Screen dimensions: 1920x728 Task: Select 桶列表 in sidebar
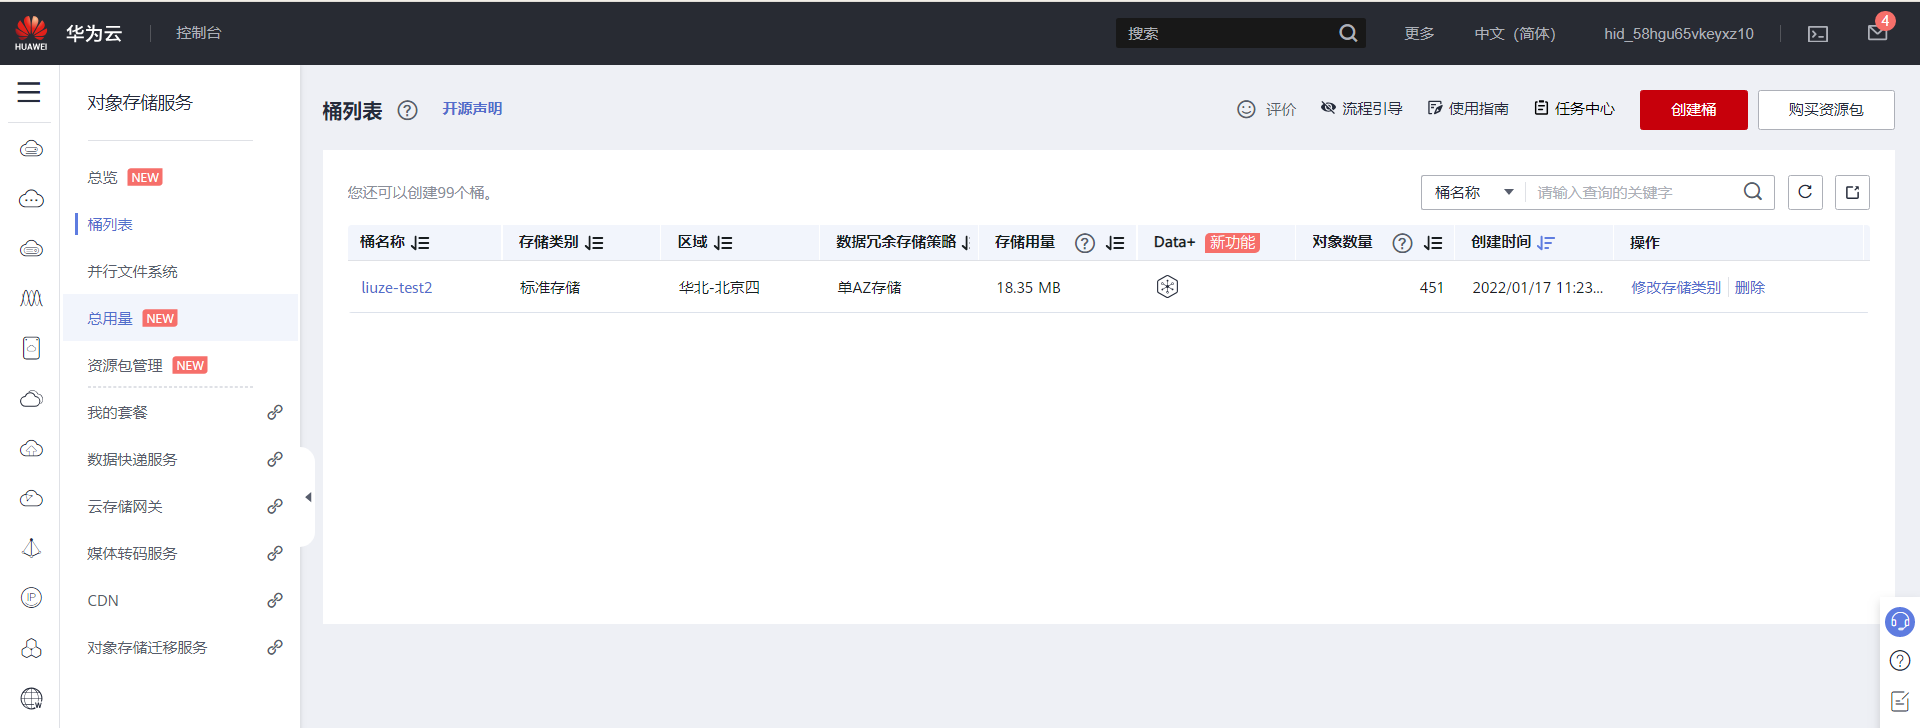tap(110, 224)
